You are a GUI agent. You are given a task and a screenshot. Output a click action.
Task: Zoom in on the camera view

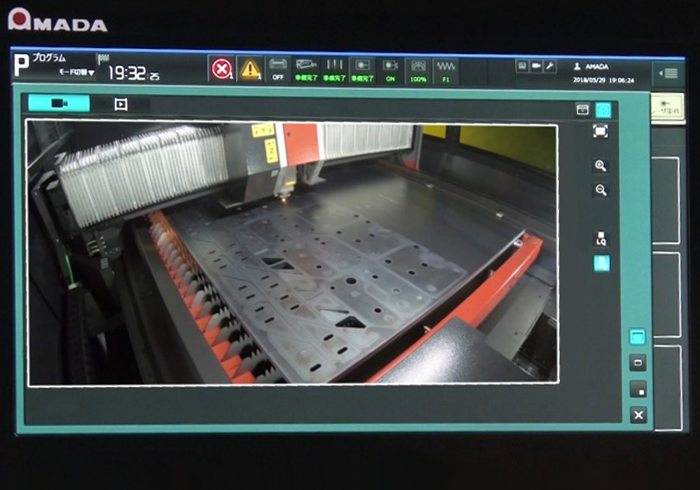(600, 166)
